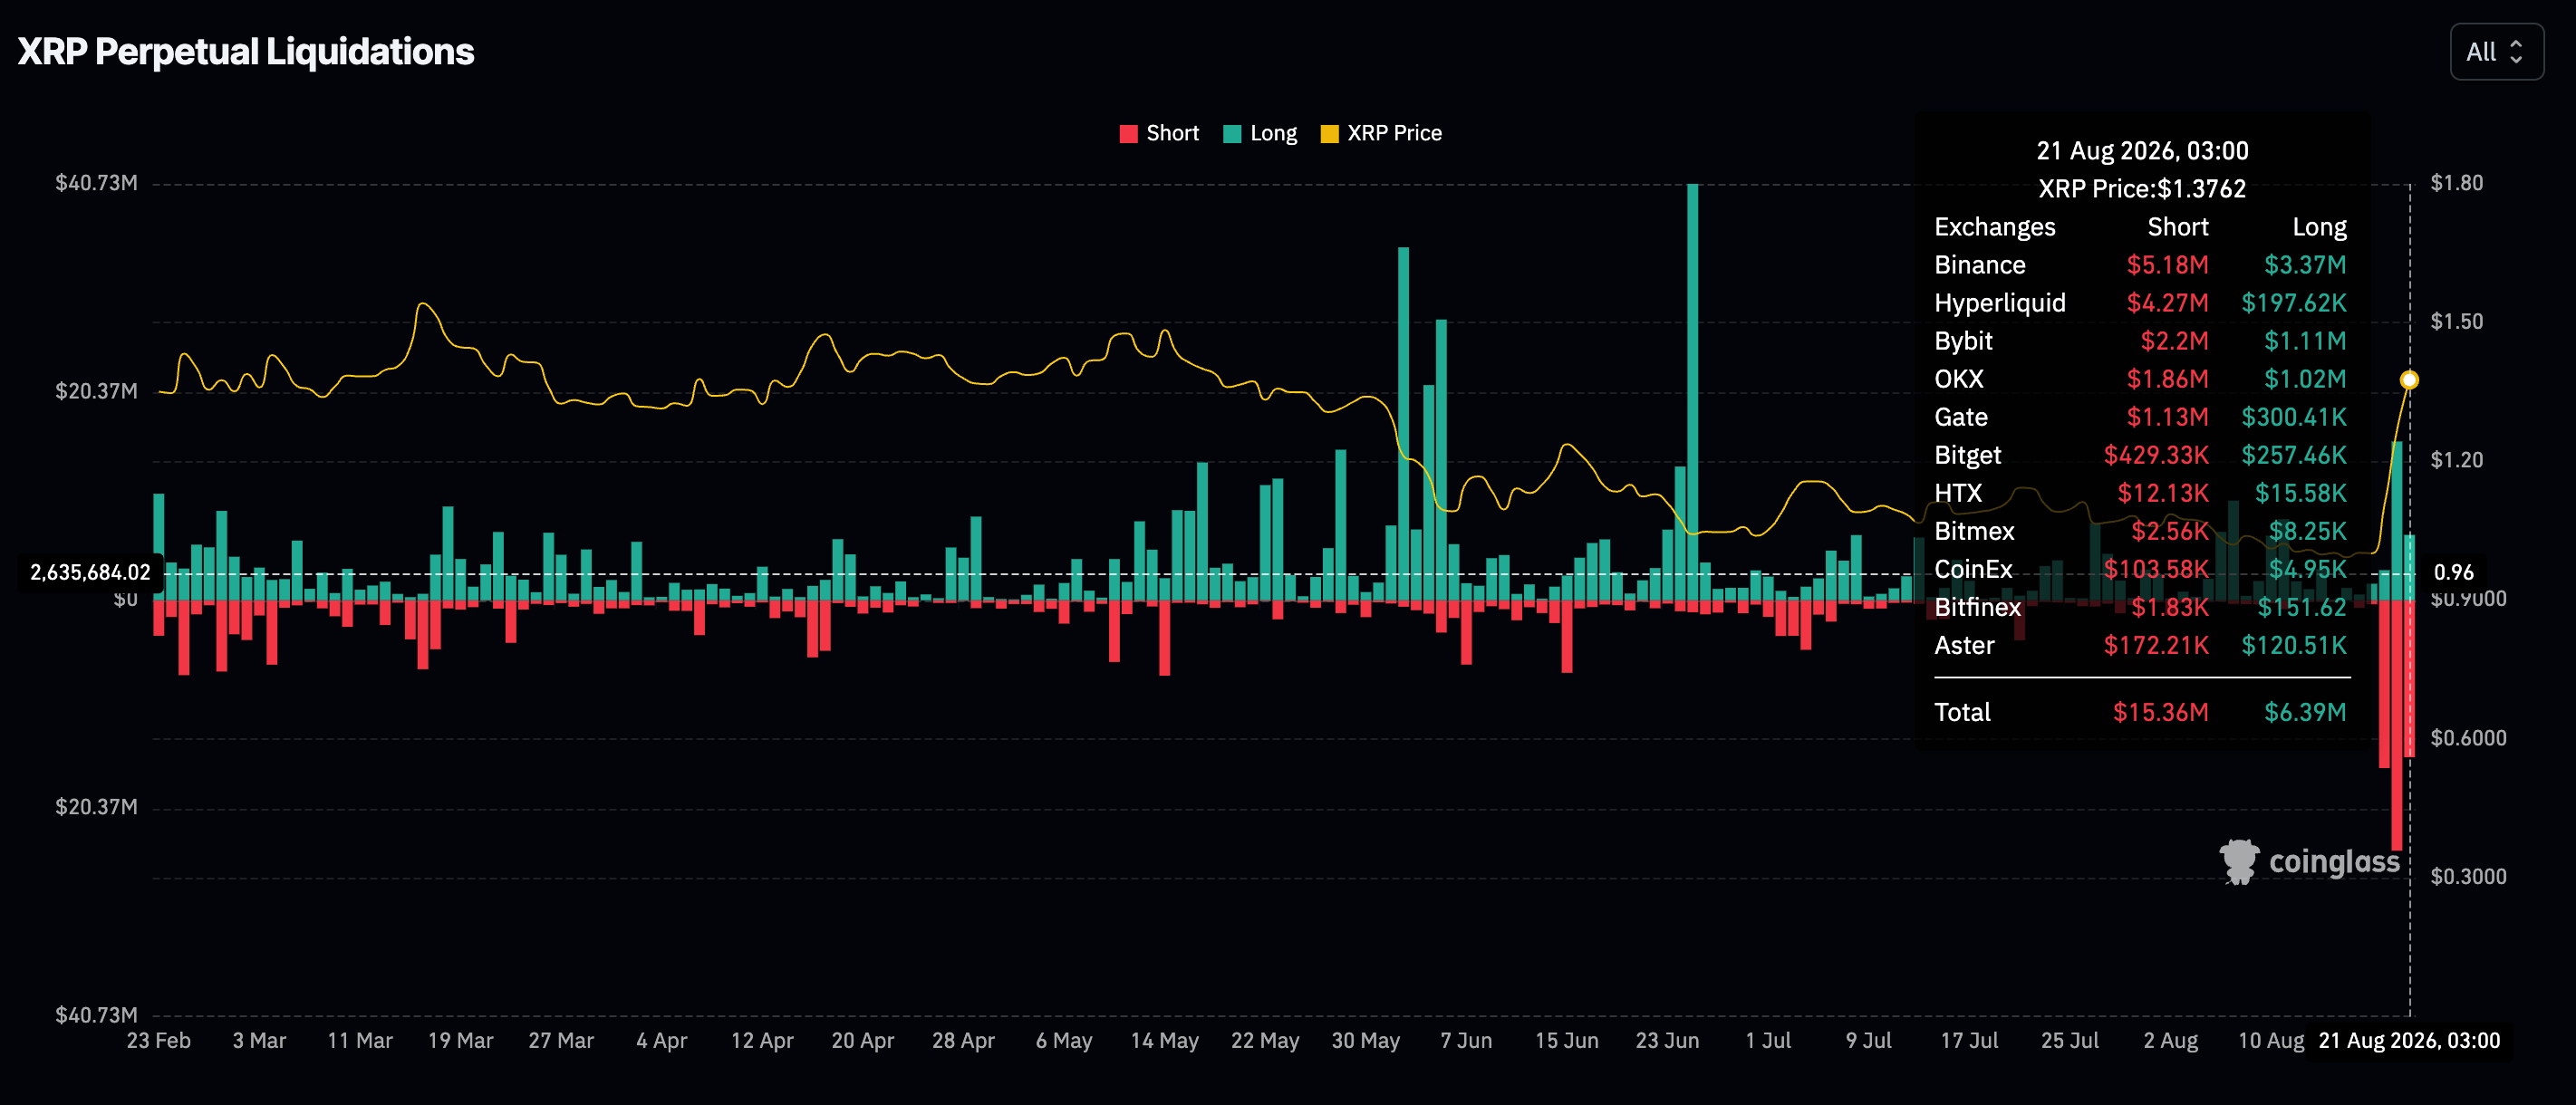2576x1105 pixels.
Task: Click the tooltip 'XRP Price:$1.3762' line
Action: point(2142,189)
